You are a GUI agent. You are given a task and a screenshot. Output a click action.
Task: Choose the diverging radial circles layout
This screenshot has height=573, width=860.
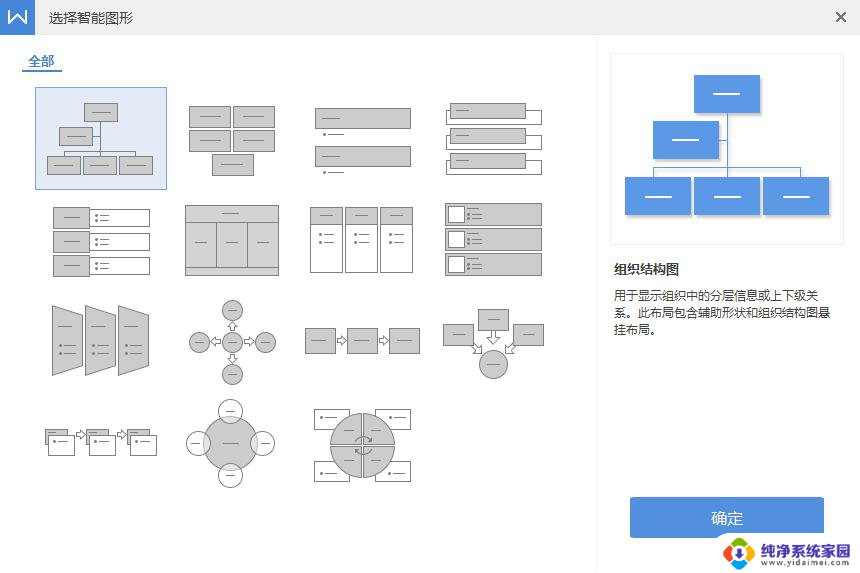[x=233, y=342]
